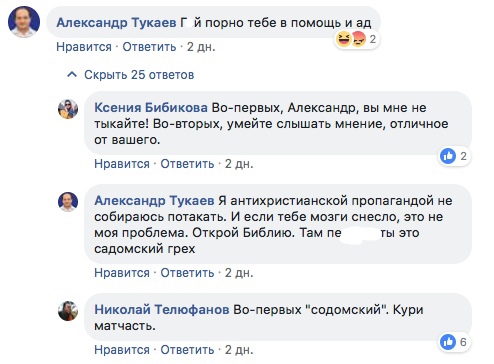Open Николай Телюфанов's profile name link
This screenshot has width=494, height=364.
162,310
